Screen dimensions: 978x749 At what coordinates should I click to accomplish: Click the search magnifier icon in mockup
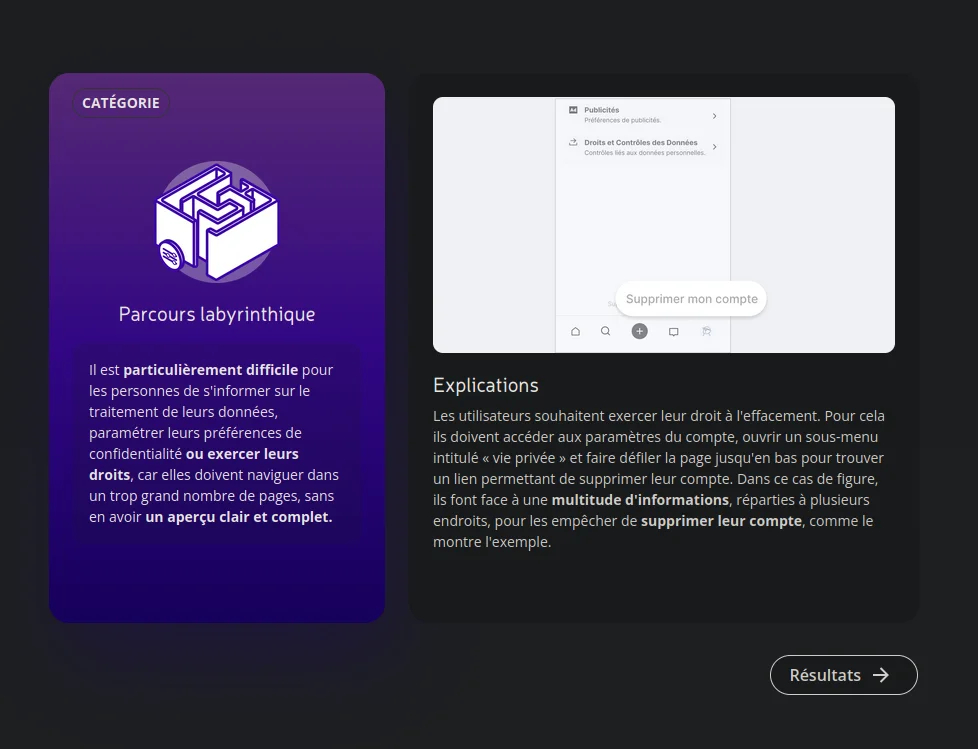tap(605, 331)
